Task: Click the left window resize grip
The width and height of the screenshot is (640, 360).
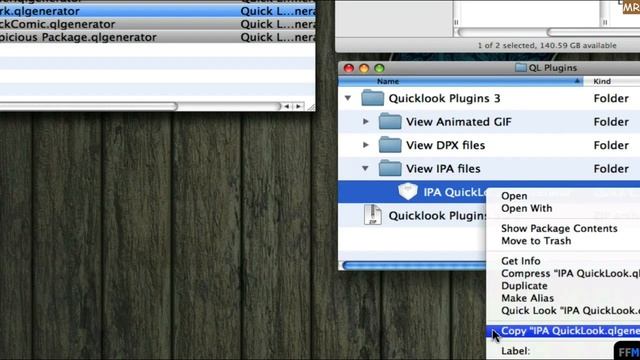Action: click(x=311, y=107)
